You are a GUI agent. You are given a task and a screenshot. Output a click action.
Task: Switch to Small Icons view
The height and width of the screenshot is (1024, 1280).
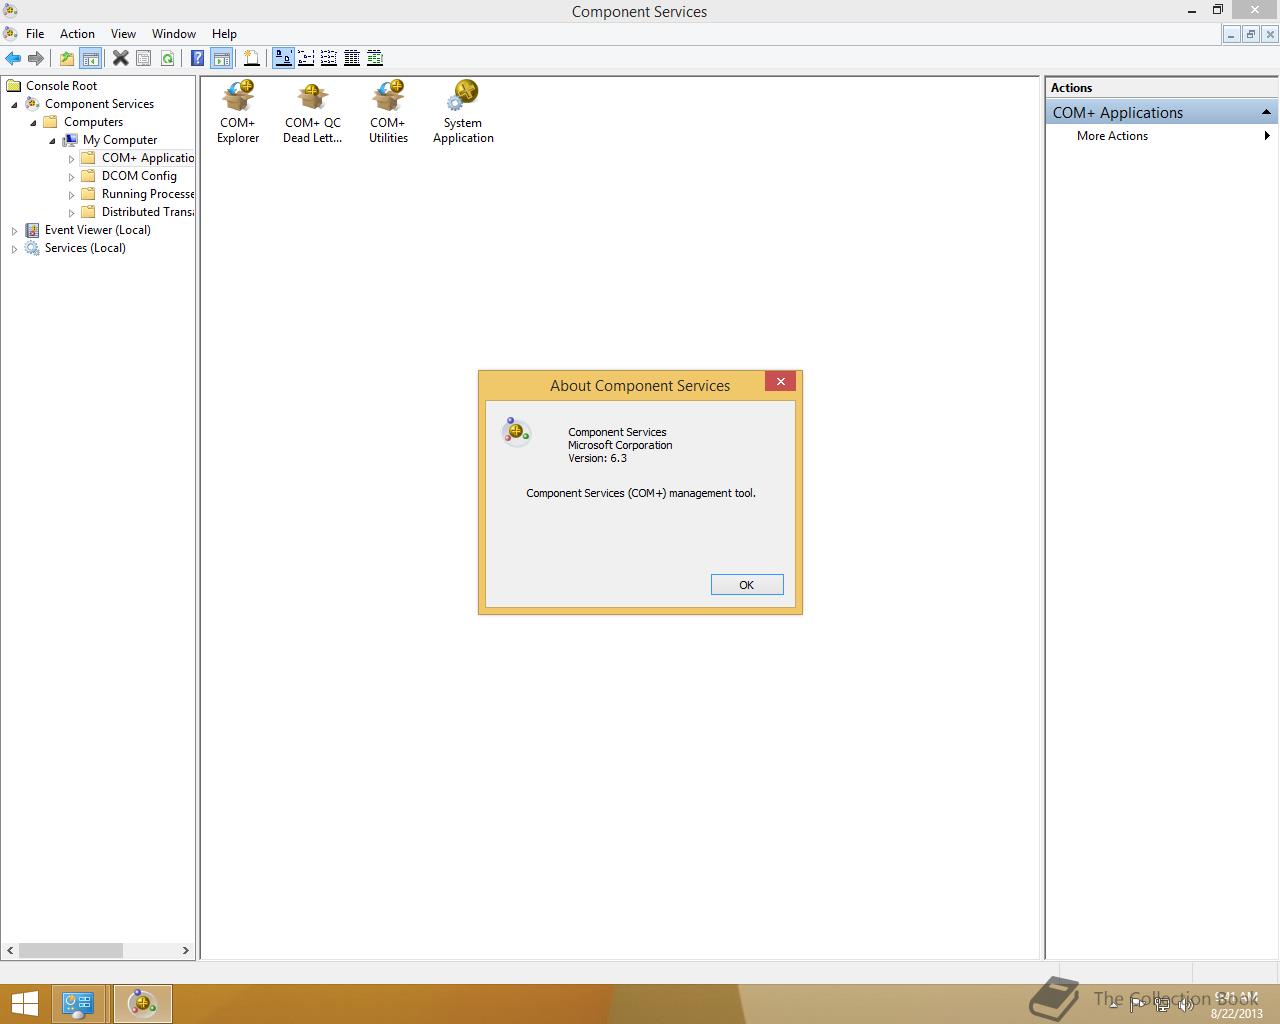click(306, 58)
